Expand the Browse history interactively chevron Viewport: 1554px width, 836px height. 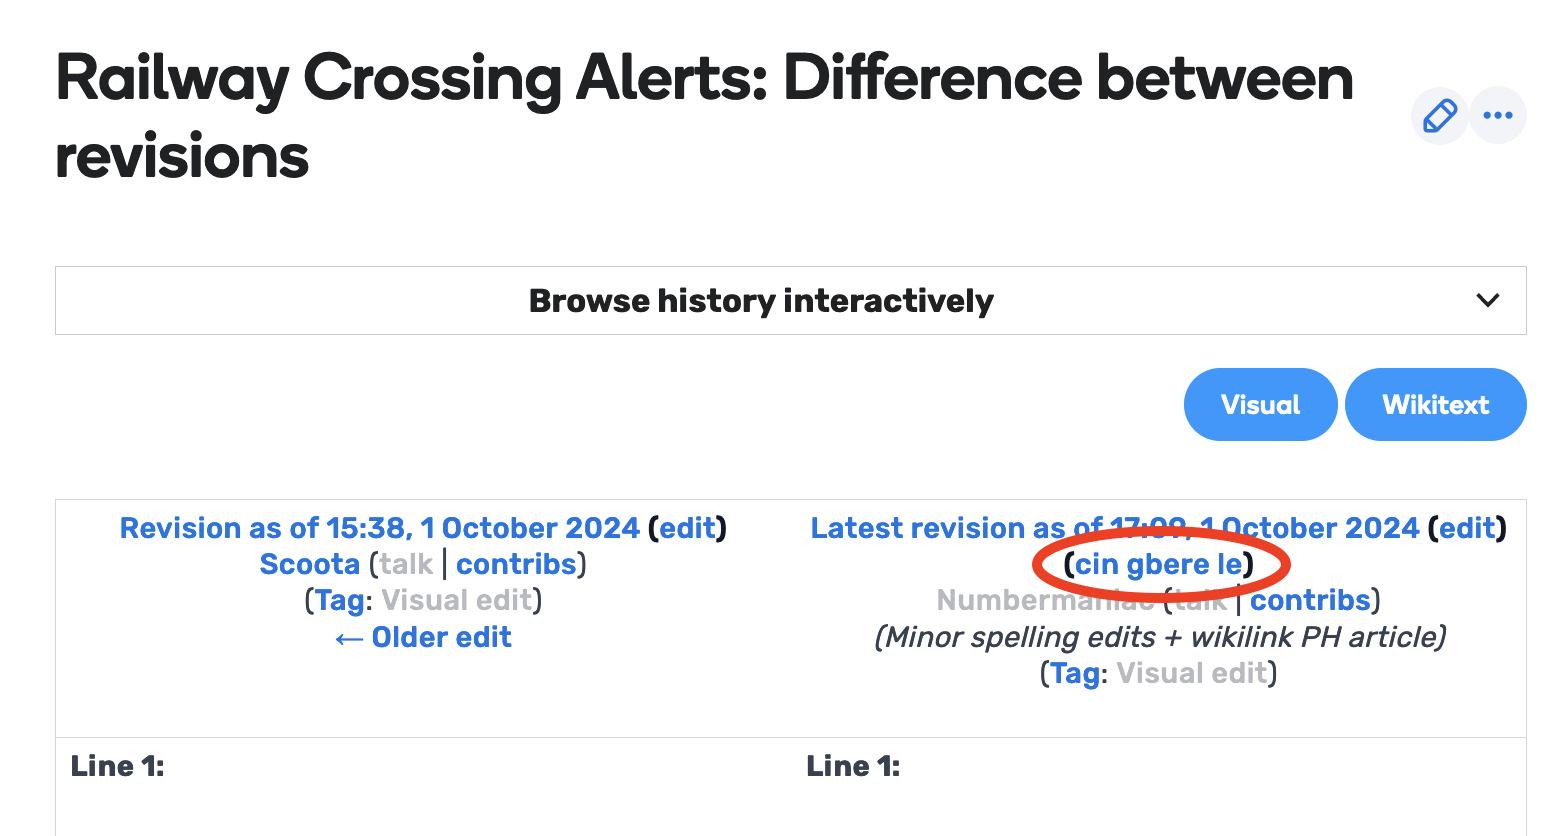[1488, 300]
